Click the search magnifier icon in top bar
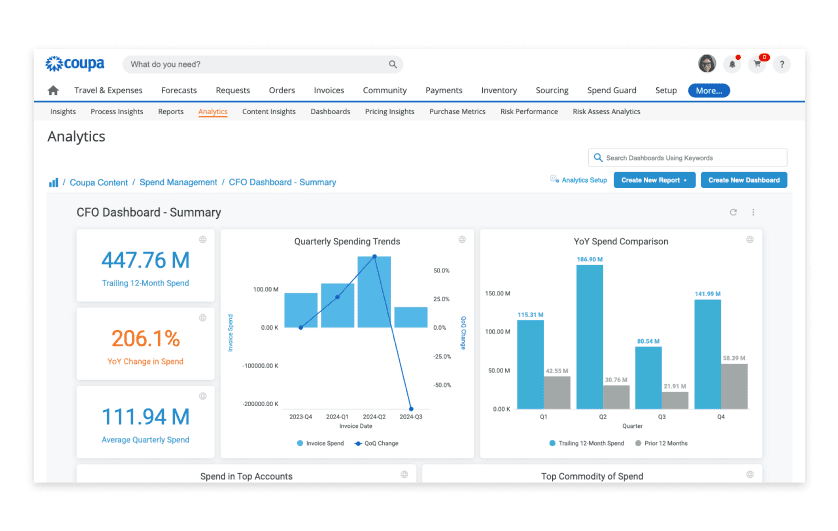838x531 pixels. [x=393, y=64]
